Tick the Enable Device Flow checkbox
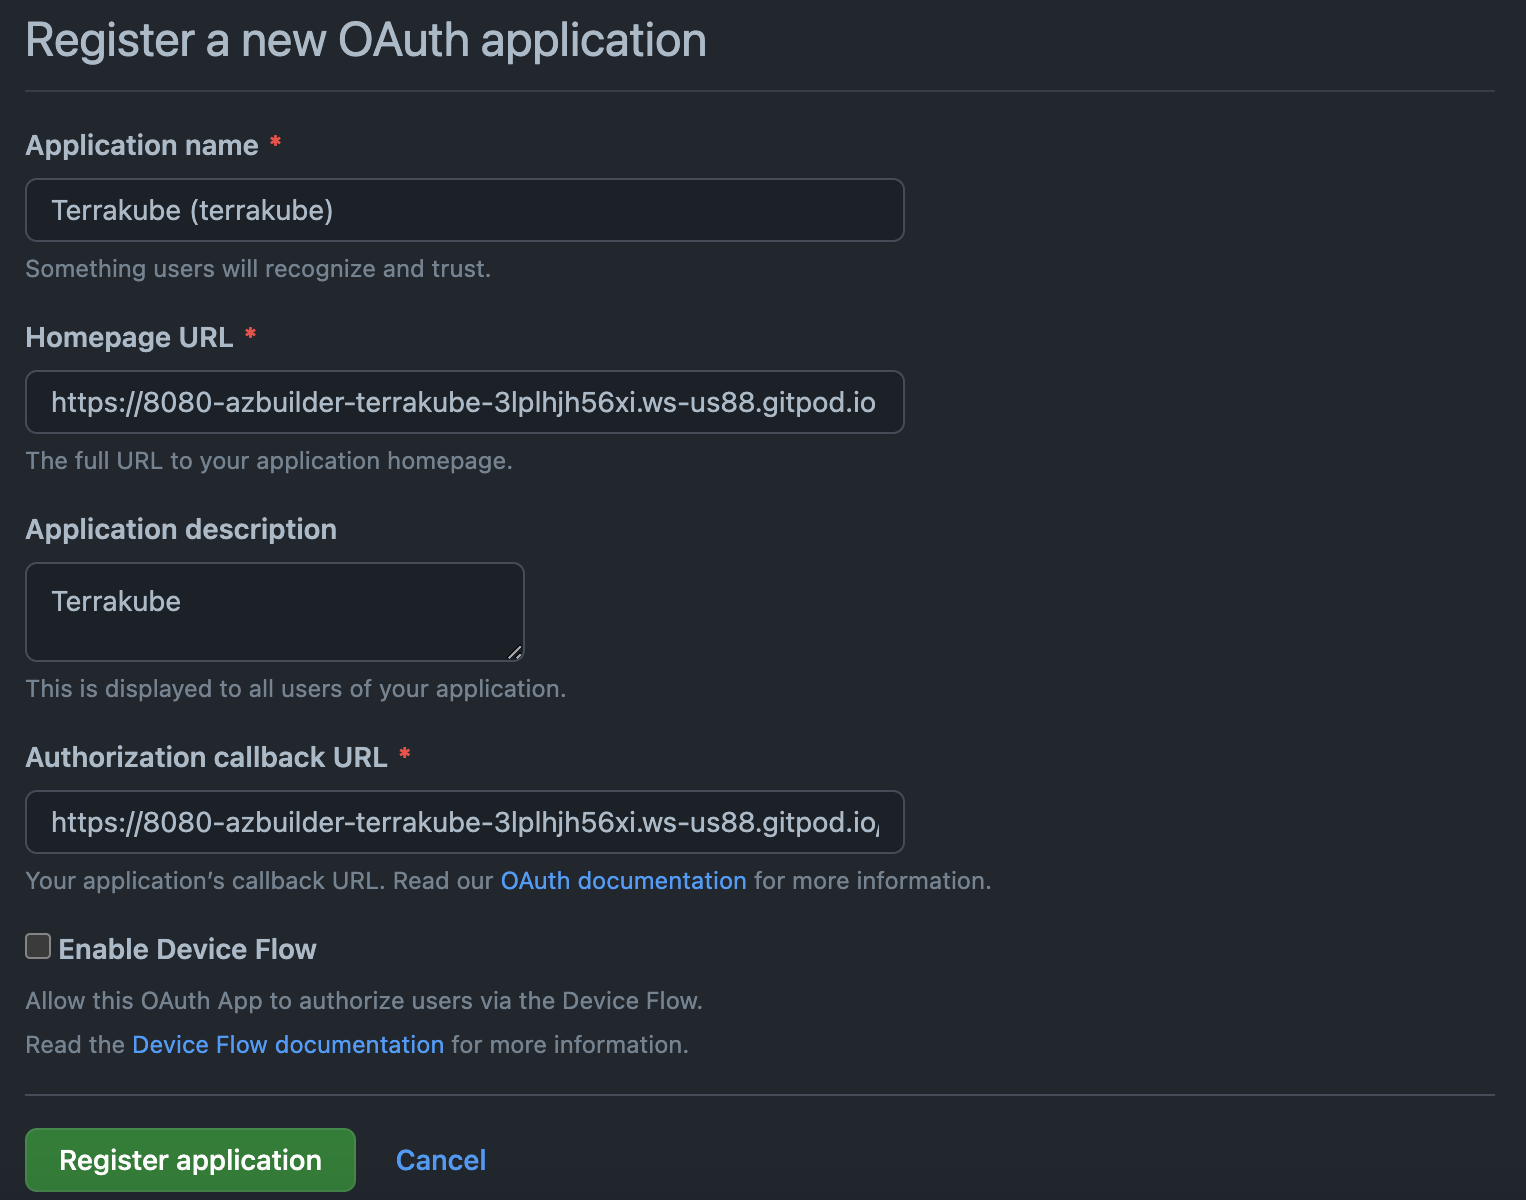 pos(38,946)
